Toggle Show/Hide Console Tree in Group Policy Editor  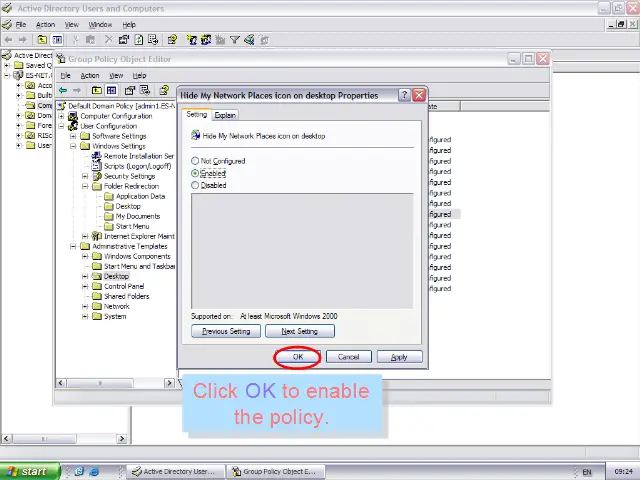(x=111, y=90)
